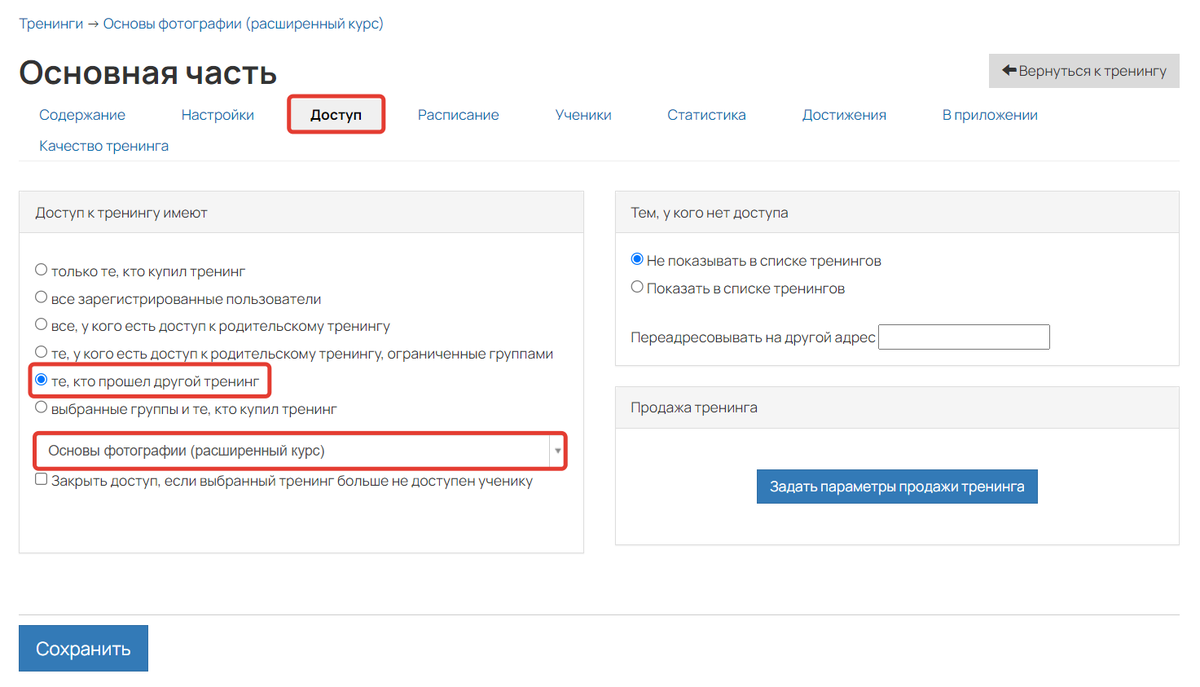
Task: Click the back arrow icon on the 'Вернуться к тренингу' button
Action: pyautogui.click(x=1009, y=71)
